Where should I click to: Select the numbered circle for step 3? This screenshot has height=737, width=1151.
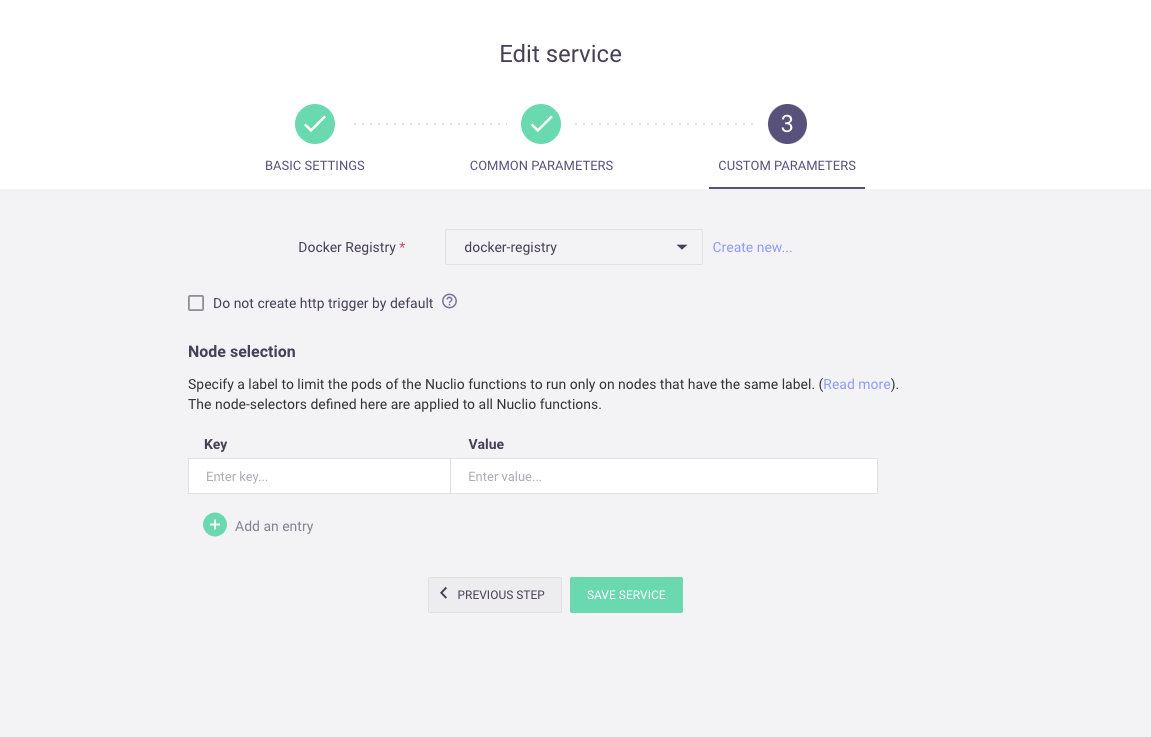(x=786, y=124)
